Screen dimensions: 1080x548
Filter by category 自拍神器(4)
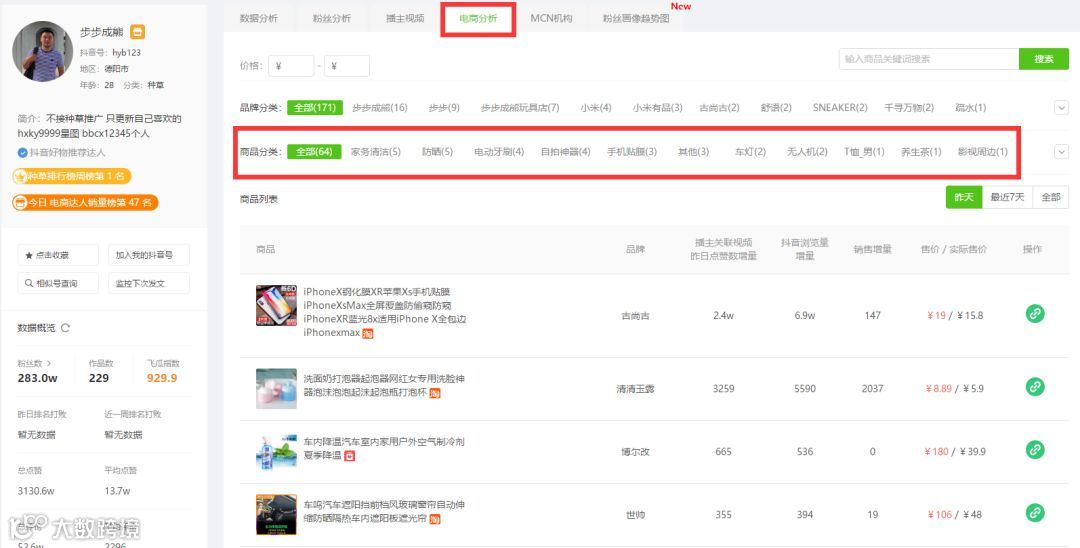click(x=565, y=152)
